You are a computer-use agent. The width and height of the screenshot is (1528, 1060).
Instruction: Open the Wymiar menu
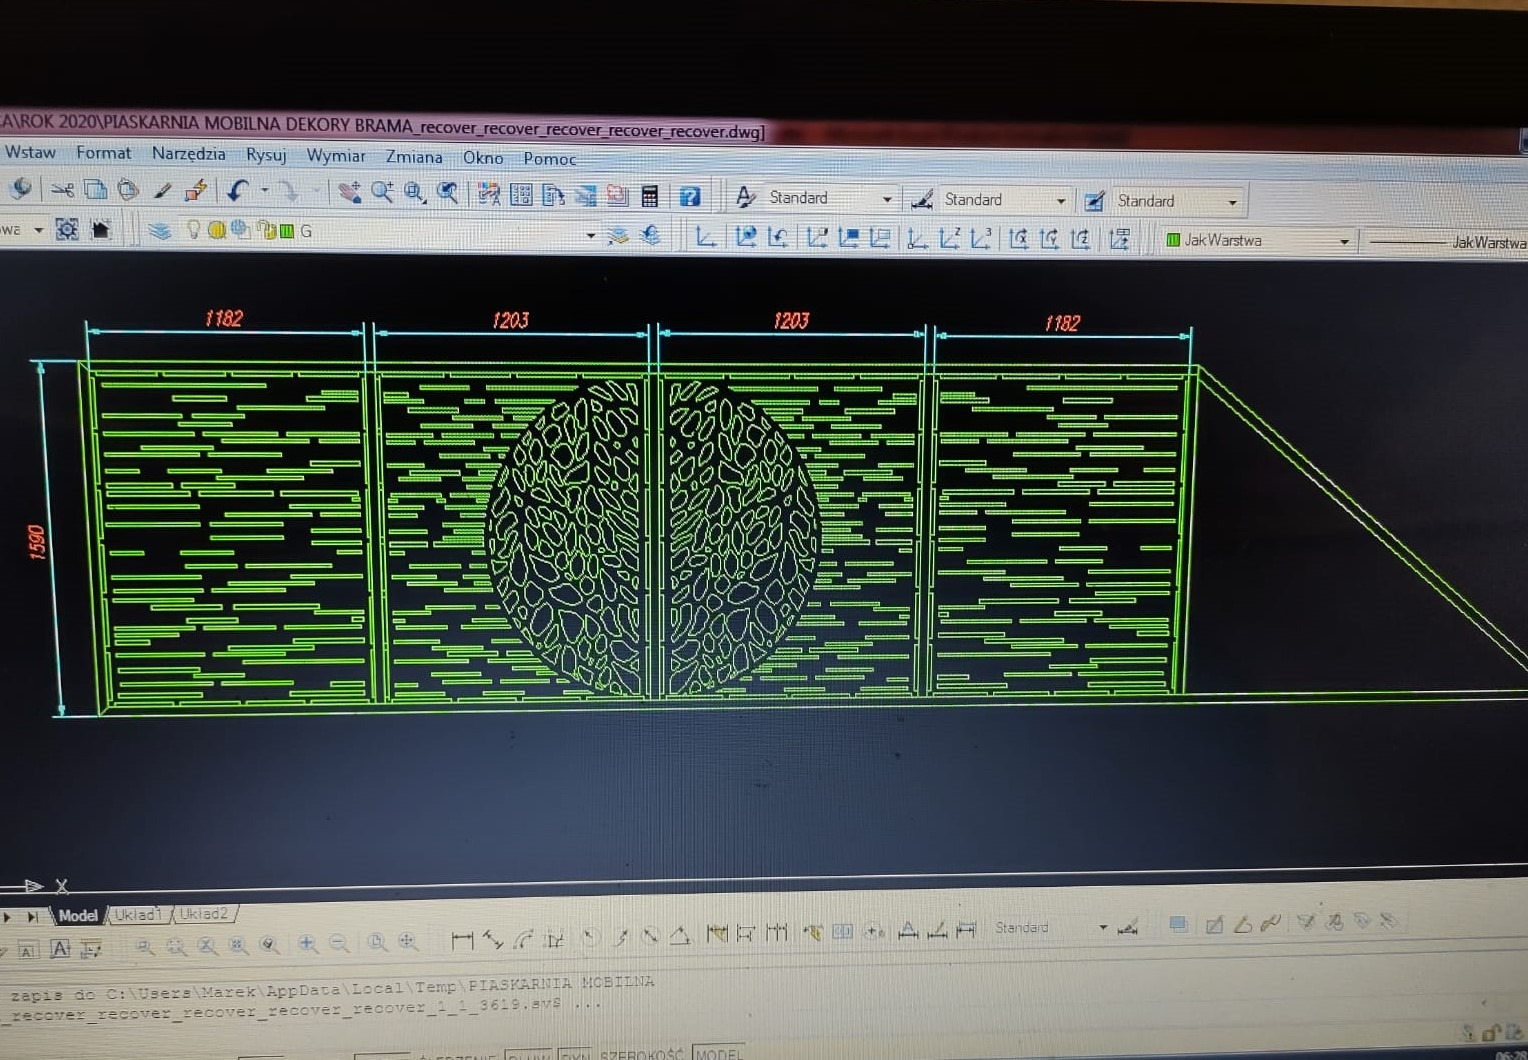point(335,156)
